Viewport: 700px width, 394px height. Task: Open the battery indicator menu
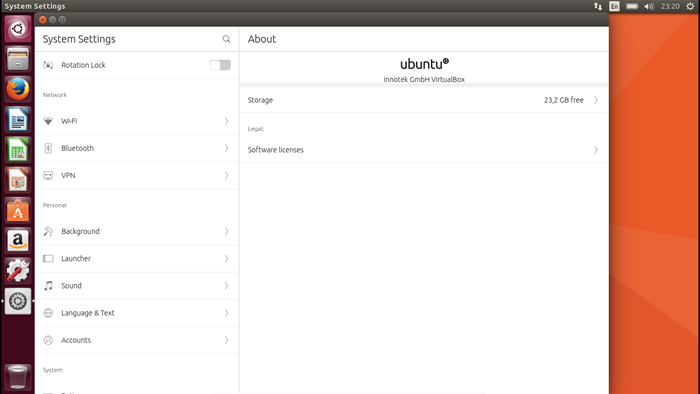[632, 6]
